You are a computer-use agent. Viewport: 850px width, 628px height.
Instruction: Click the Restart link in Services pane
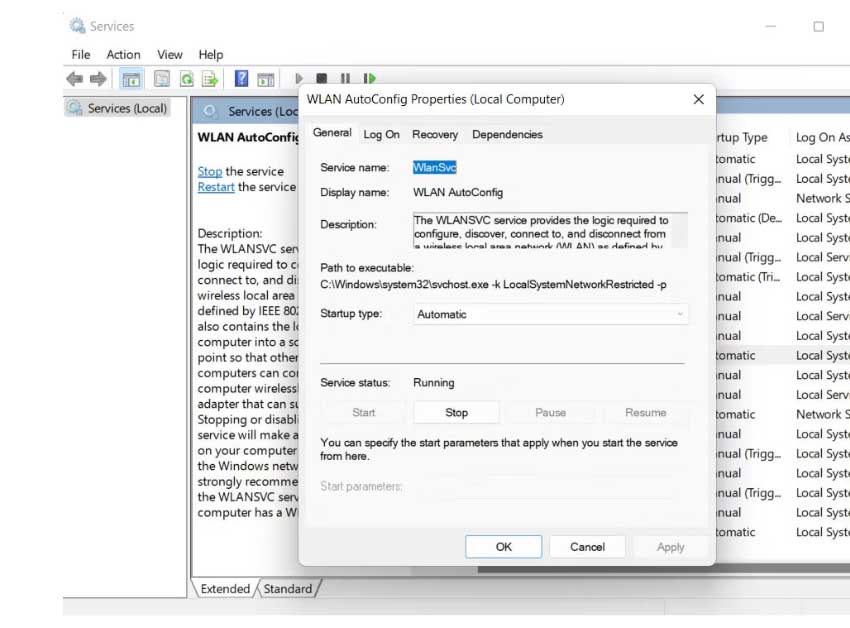point(216,187)
